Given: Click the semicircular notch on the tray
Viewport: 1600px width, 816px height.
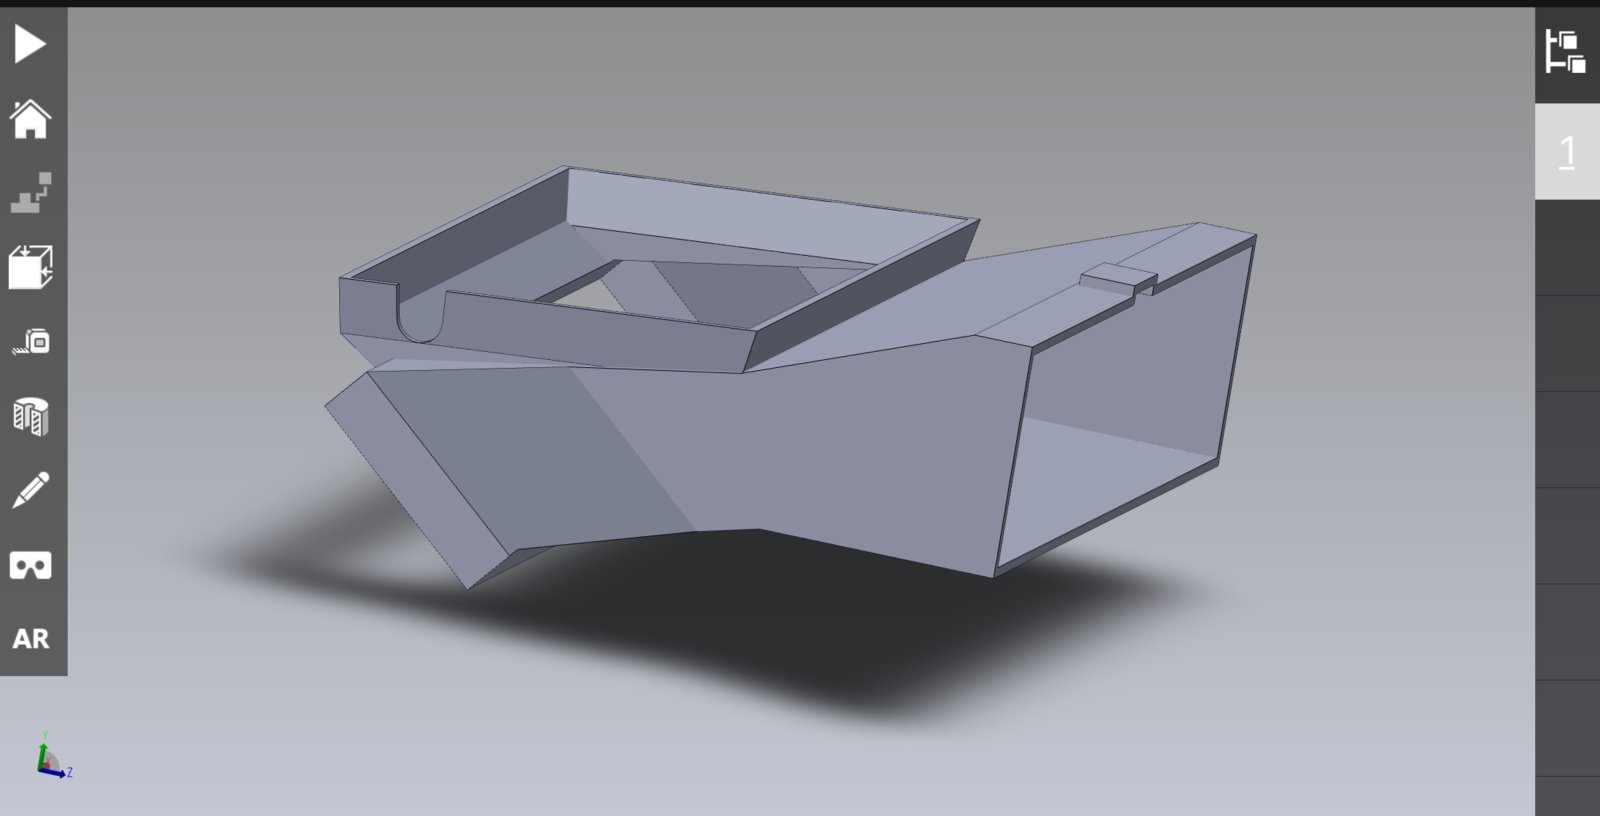Looking at the screenshot, I should 418,318.
